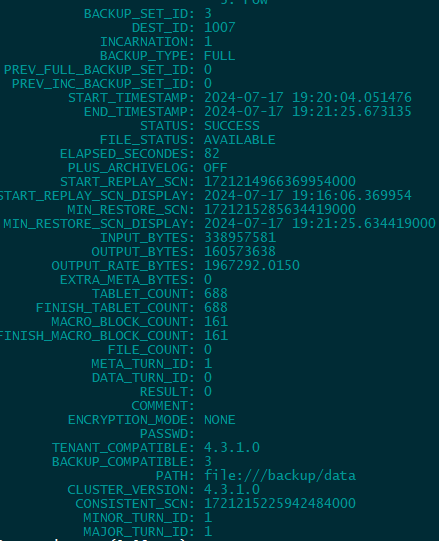Click the DEST_ID value 1007
Viewport: 439px width, 541px height.
(220, 28)
